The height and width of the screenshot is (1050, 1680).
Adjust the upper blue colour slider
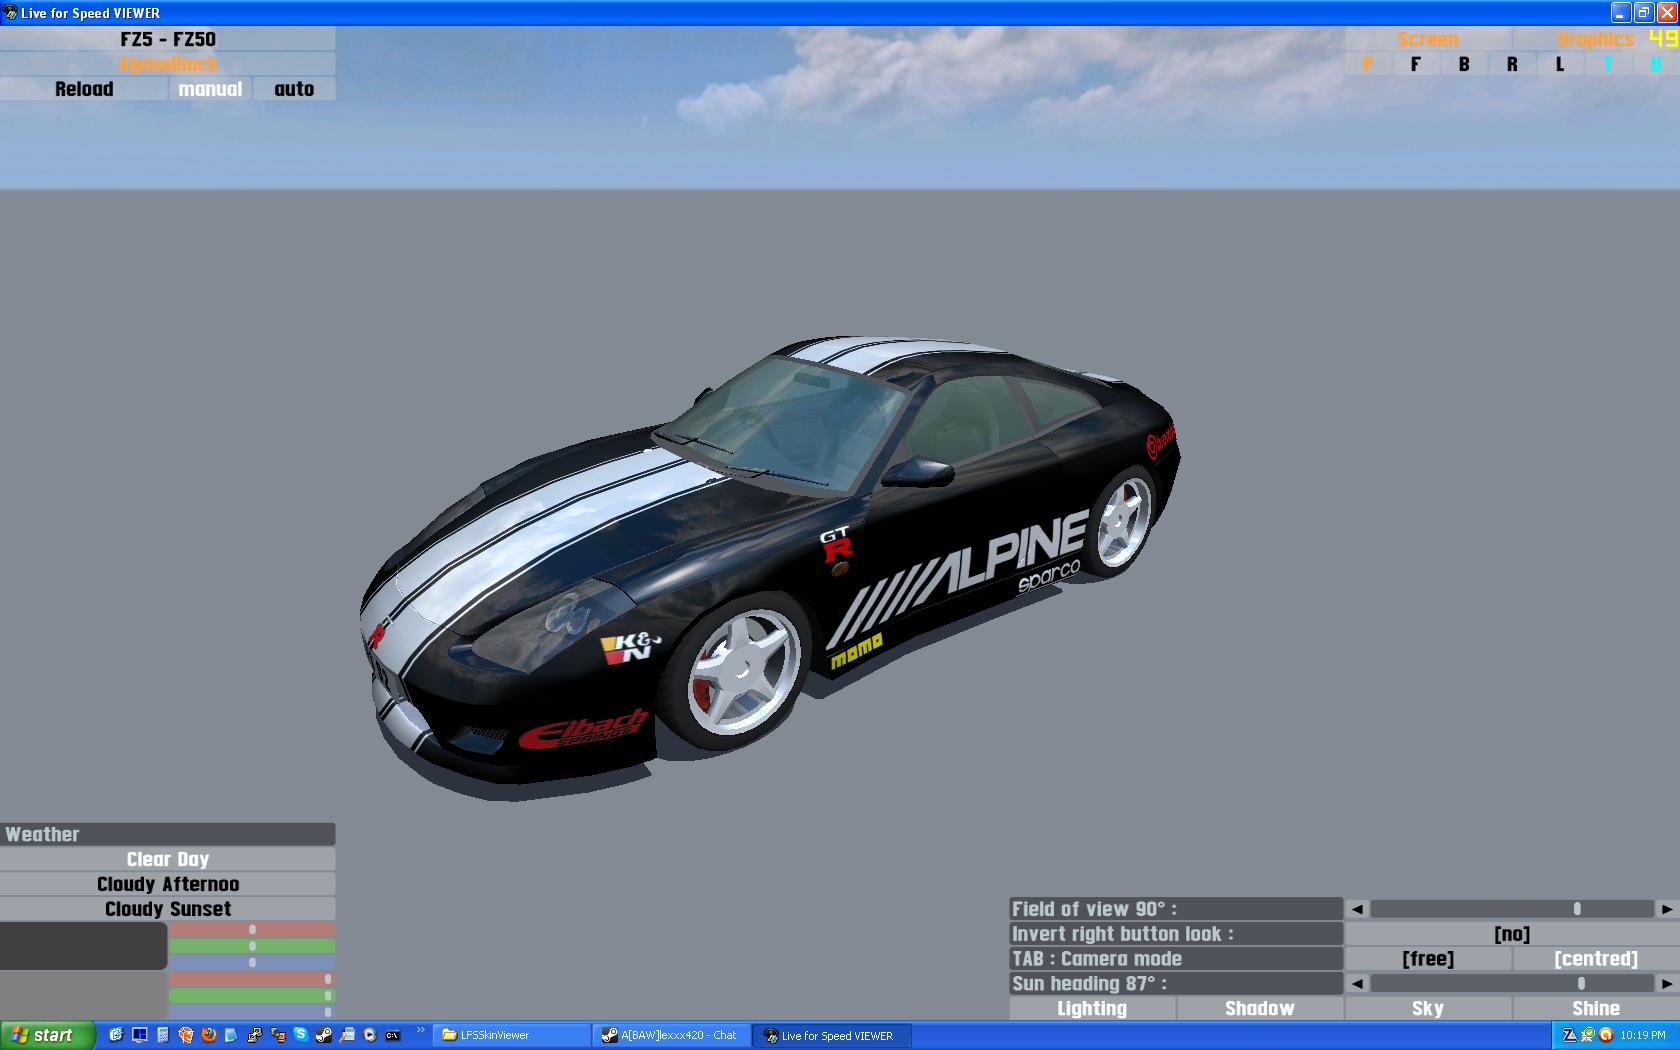(x=252, y=962)
